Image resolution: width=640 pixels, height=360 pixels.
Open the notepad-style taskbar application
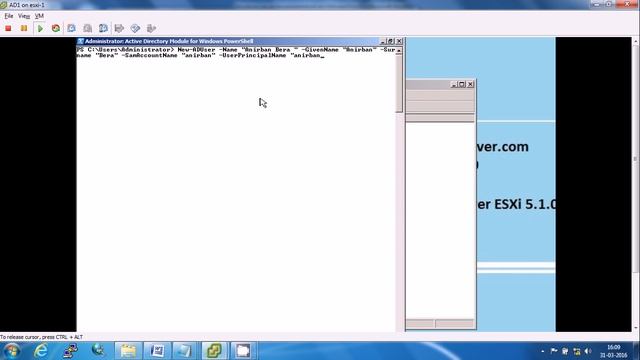tap(185, 351)
